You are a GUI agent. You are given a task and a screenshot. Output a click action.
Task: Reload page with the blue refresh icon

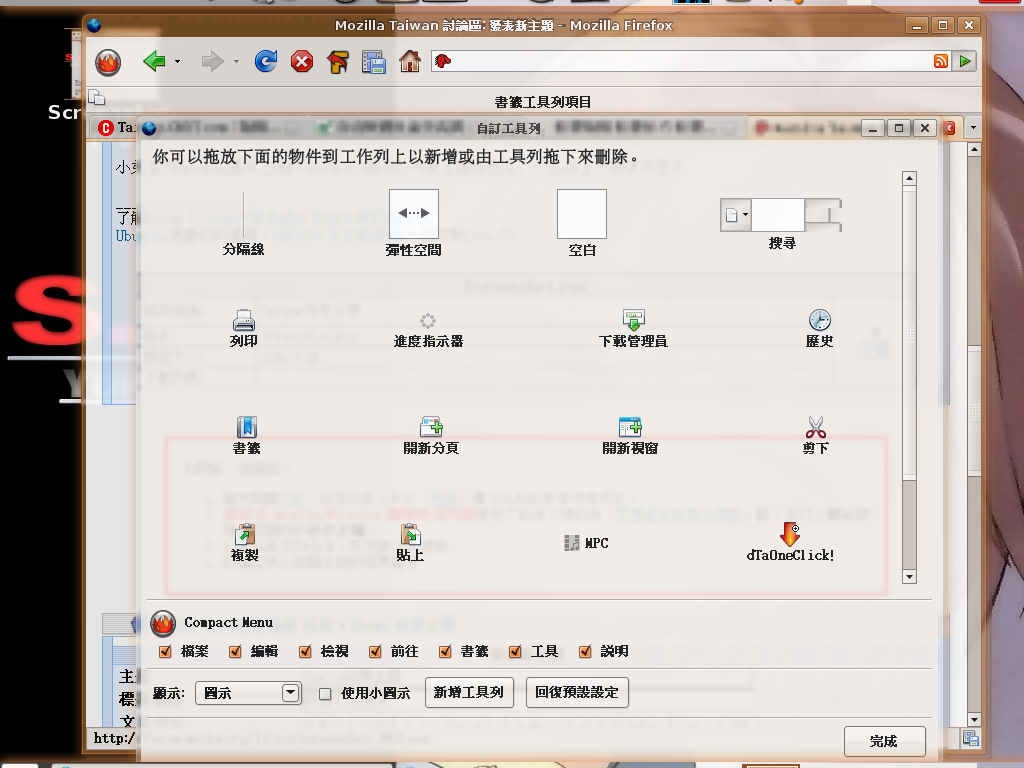266,61
